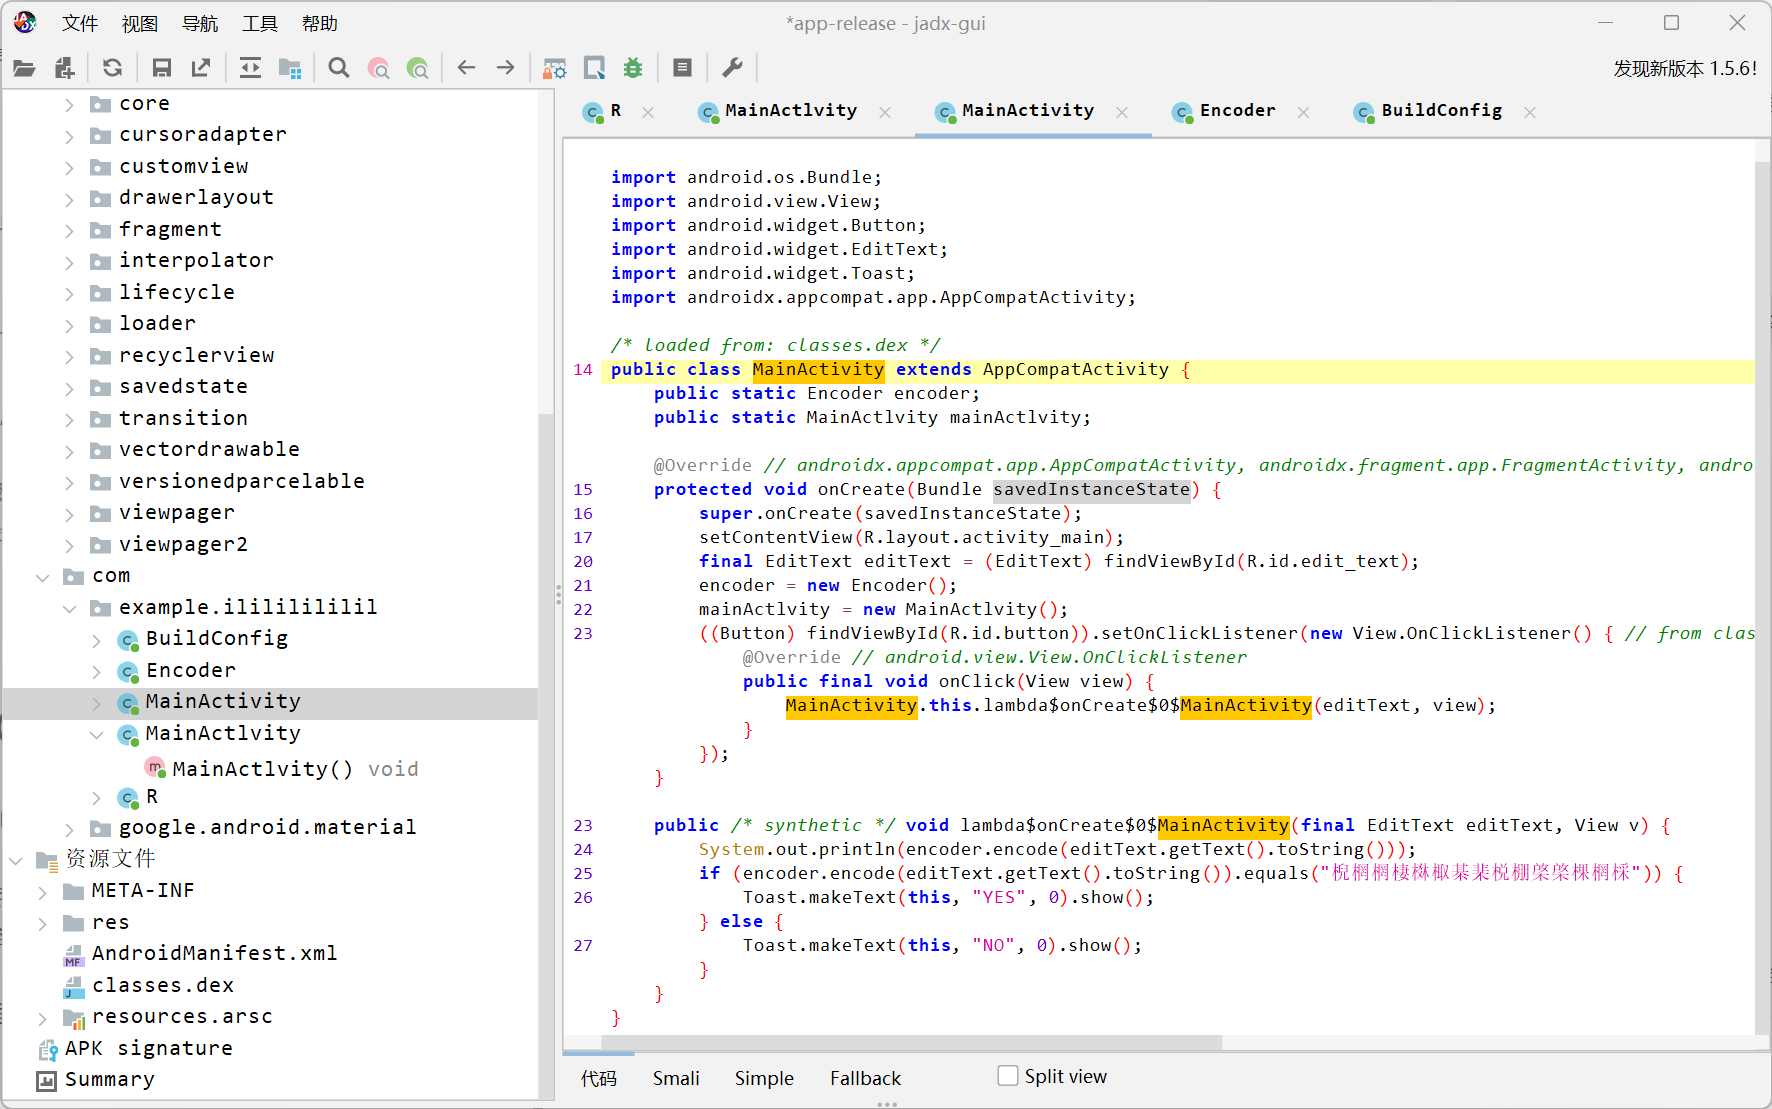Select the 代码 view tab

pyautogui.click(x=599, y=1078)
